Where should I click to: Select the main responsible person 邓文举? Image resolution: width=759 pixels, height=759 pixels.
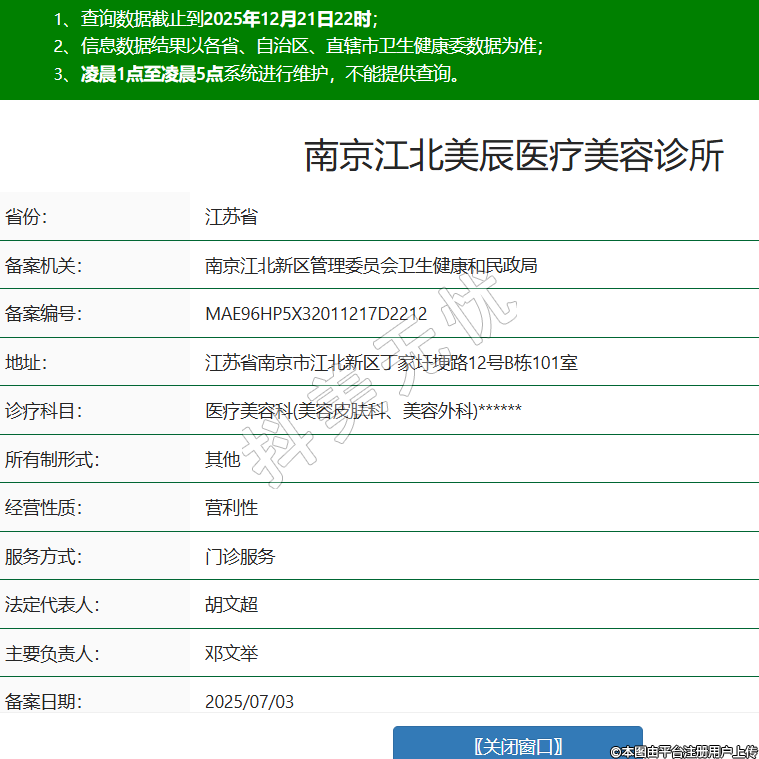pyautogui.click(x=231, y=654)
